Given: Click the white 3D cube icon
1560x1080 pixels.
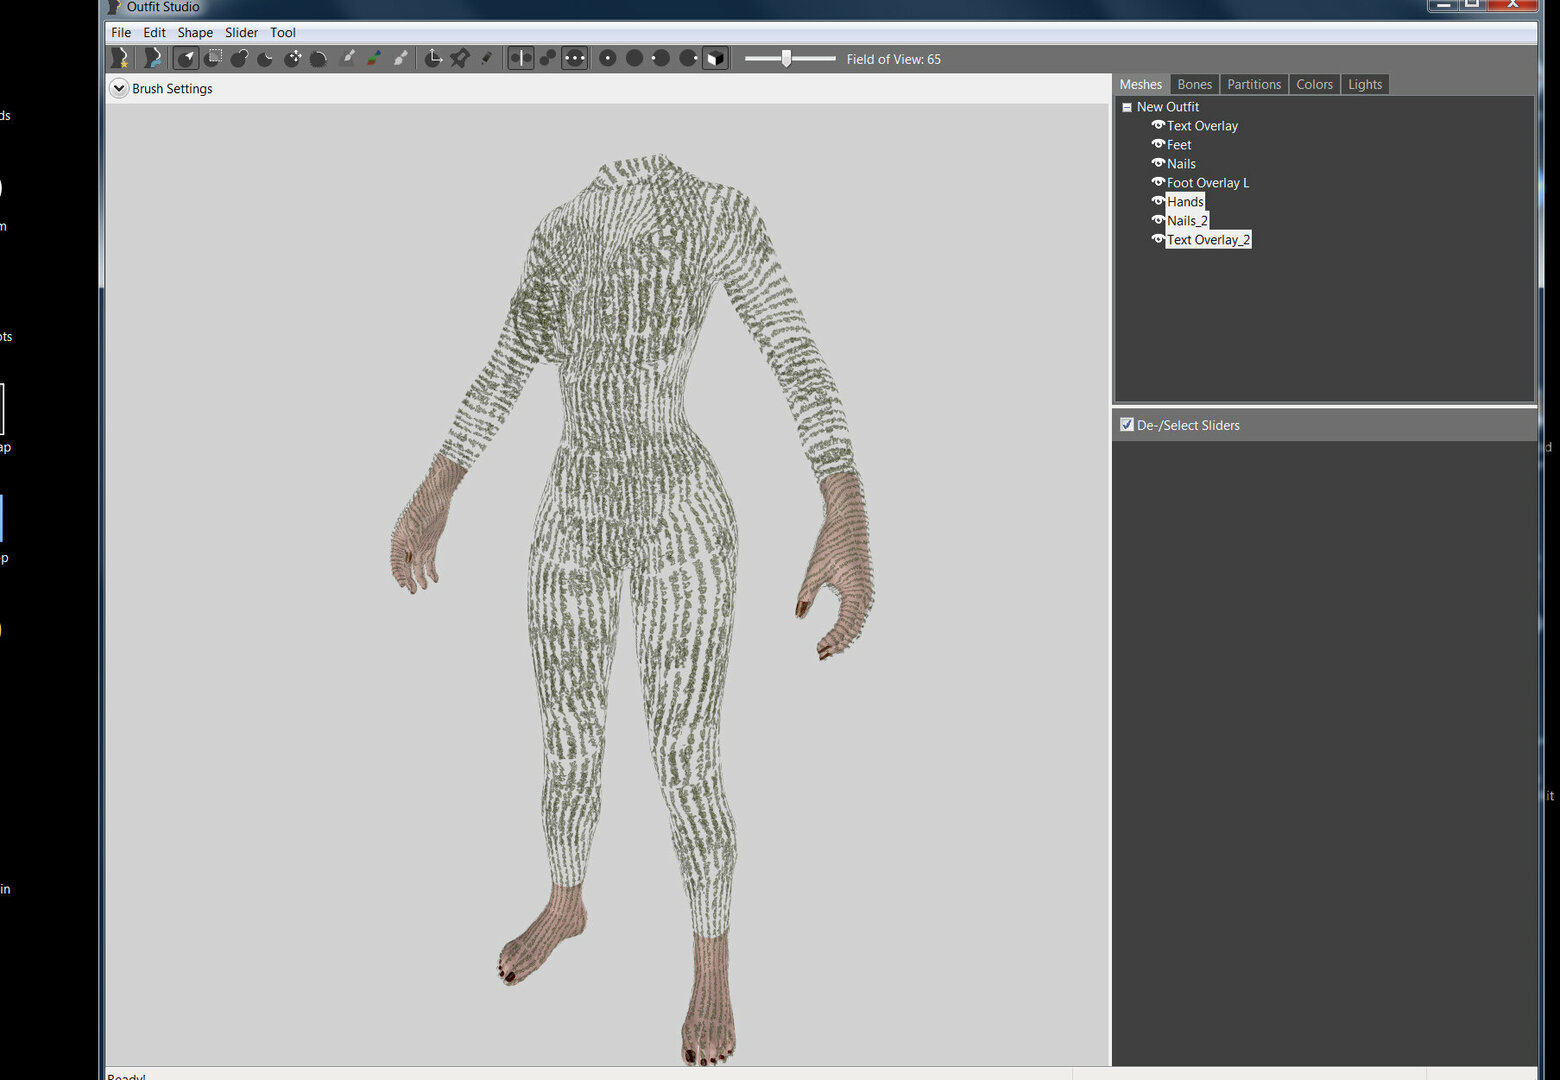Looking at the screenshot, I should click(715, 58).
